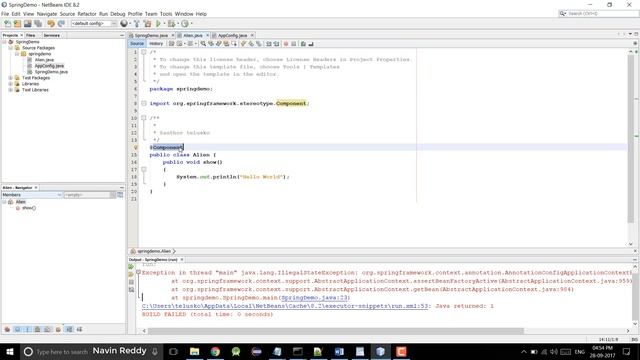
Task: Switch editor to Source view
Action: click(137, 44)
